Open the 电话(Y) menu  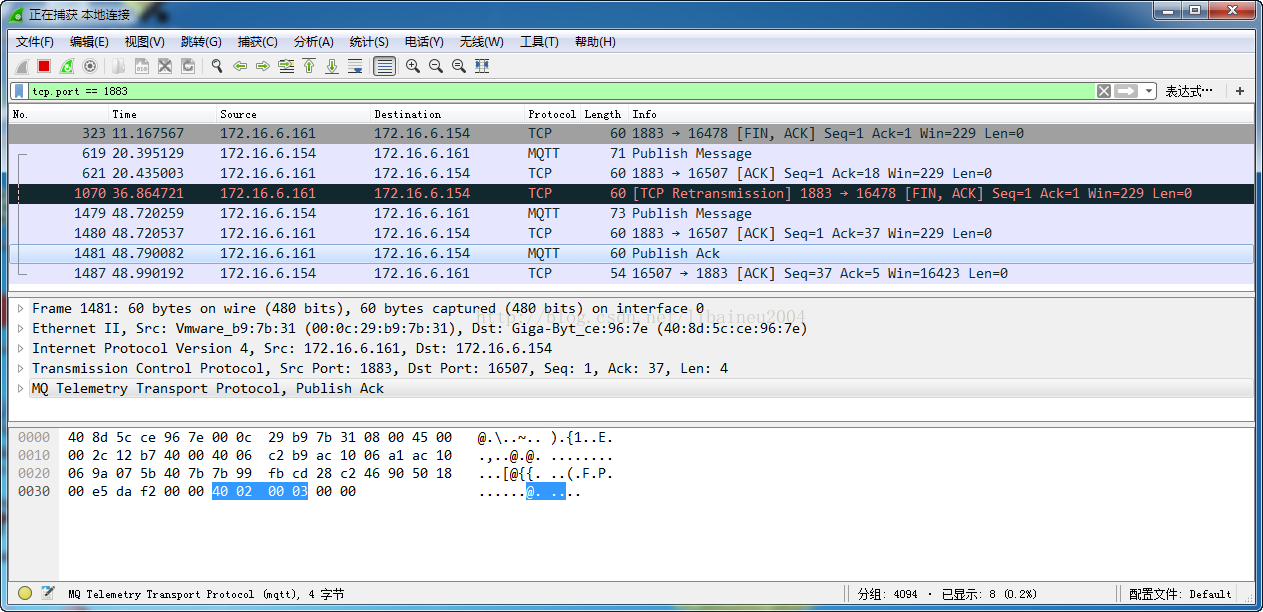pos(424,42)
